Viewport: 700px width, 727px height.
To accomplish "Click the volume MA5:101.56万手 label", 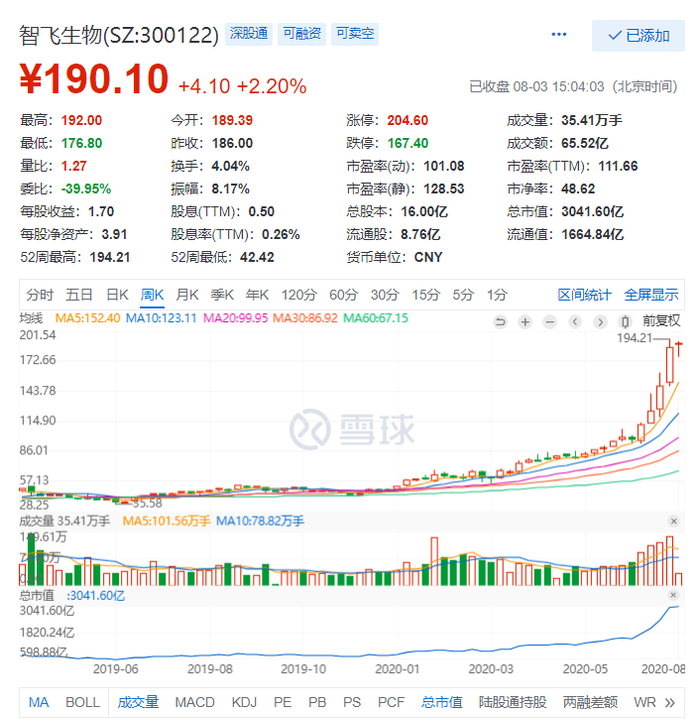I will (166, 521).
